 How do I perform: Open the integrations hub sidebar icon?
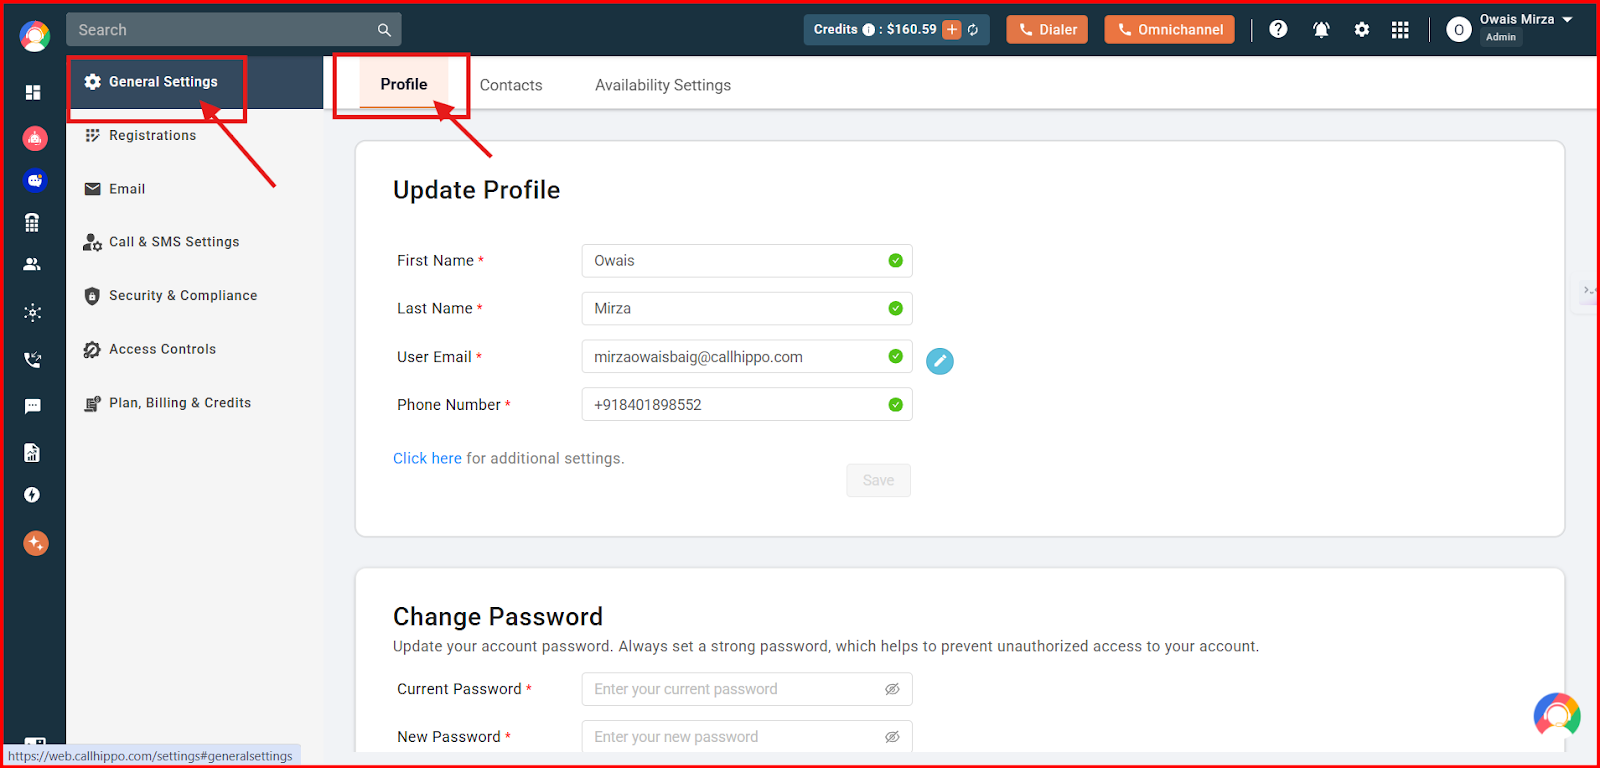point(33,312)
